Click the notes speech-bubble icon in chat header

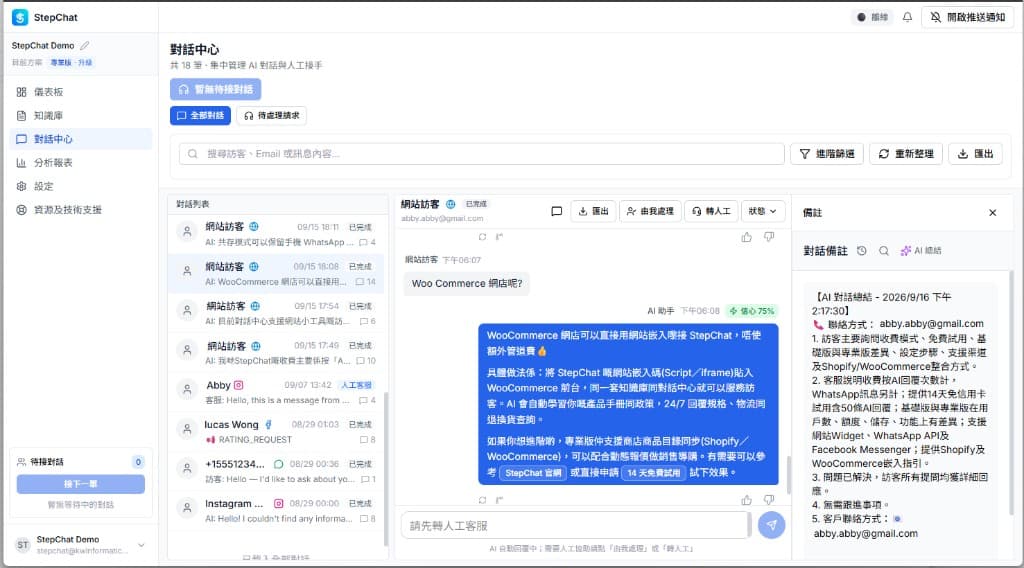[x=556, y=211]
